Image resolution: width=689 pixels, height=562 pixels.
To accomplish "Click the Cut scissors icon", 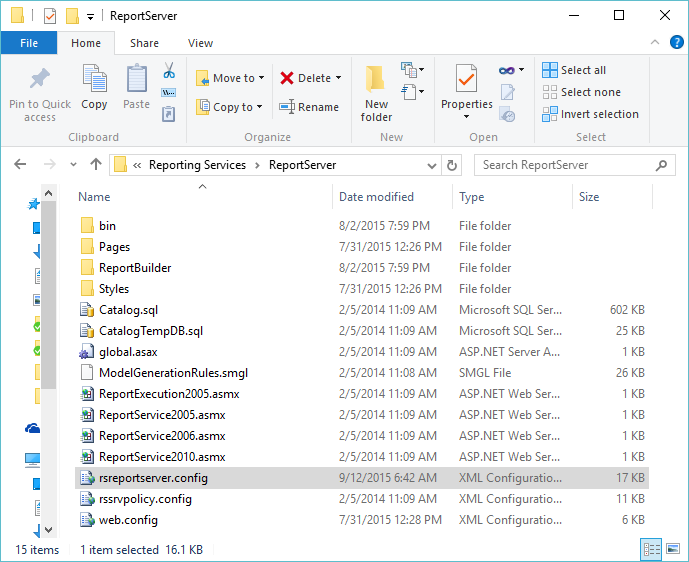I will coord(169,70).
